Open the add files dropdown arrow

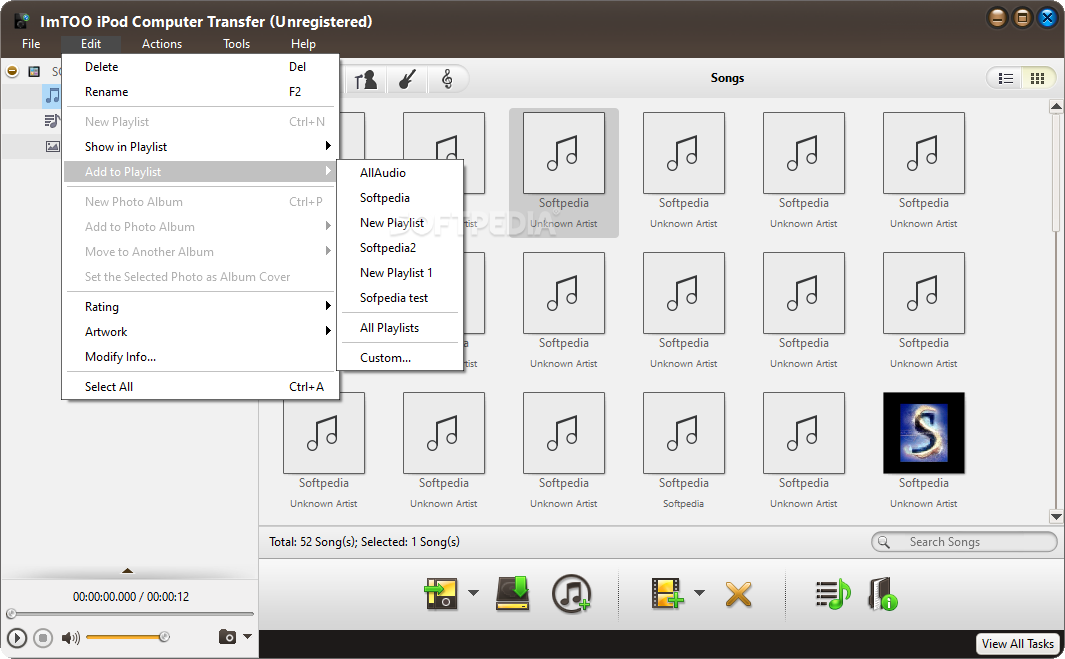tap(699, 593)
